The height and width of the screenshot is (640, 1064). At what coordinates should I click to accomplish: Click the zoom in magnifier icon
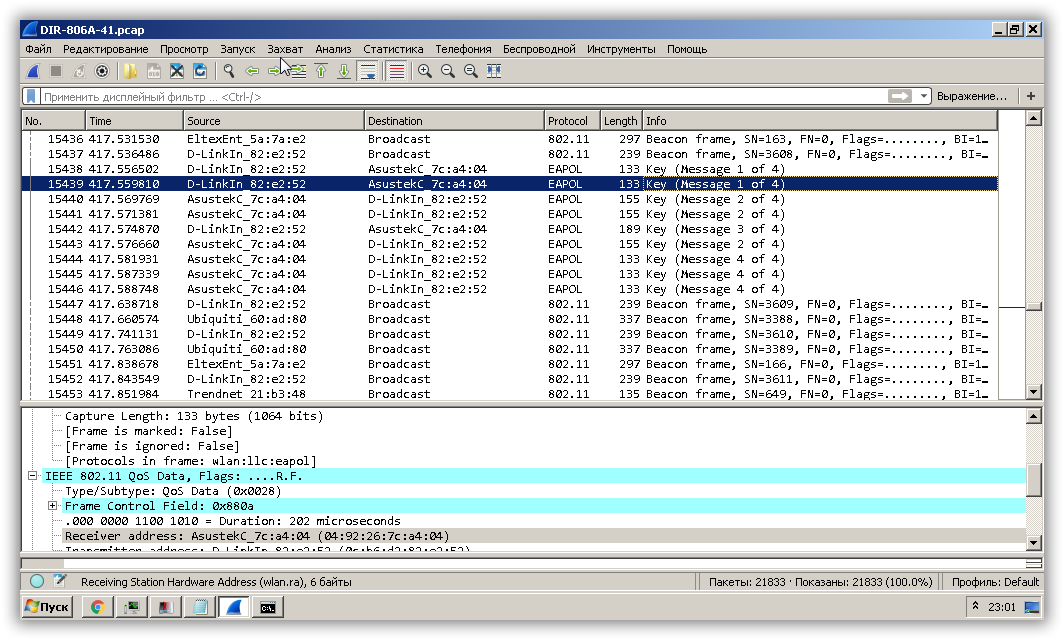(425, 71)
